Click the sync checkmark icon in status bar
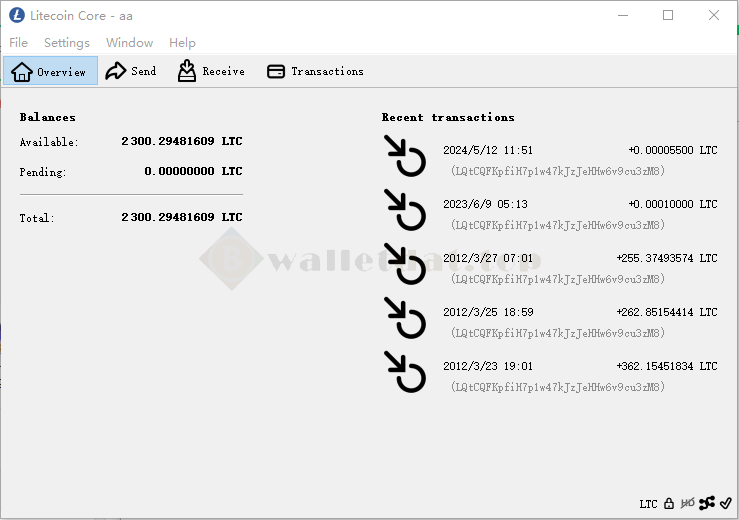 click(726, 503)
